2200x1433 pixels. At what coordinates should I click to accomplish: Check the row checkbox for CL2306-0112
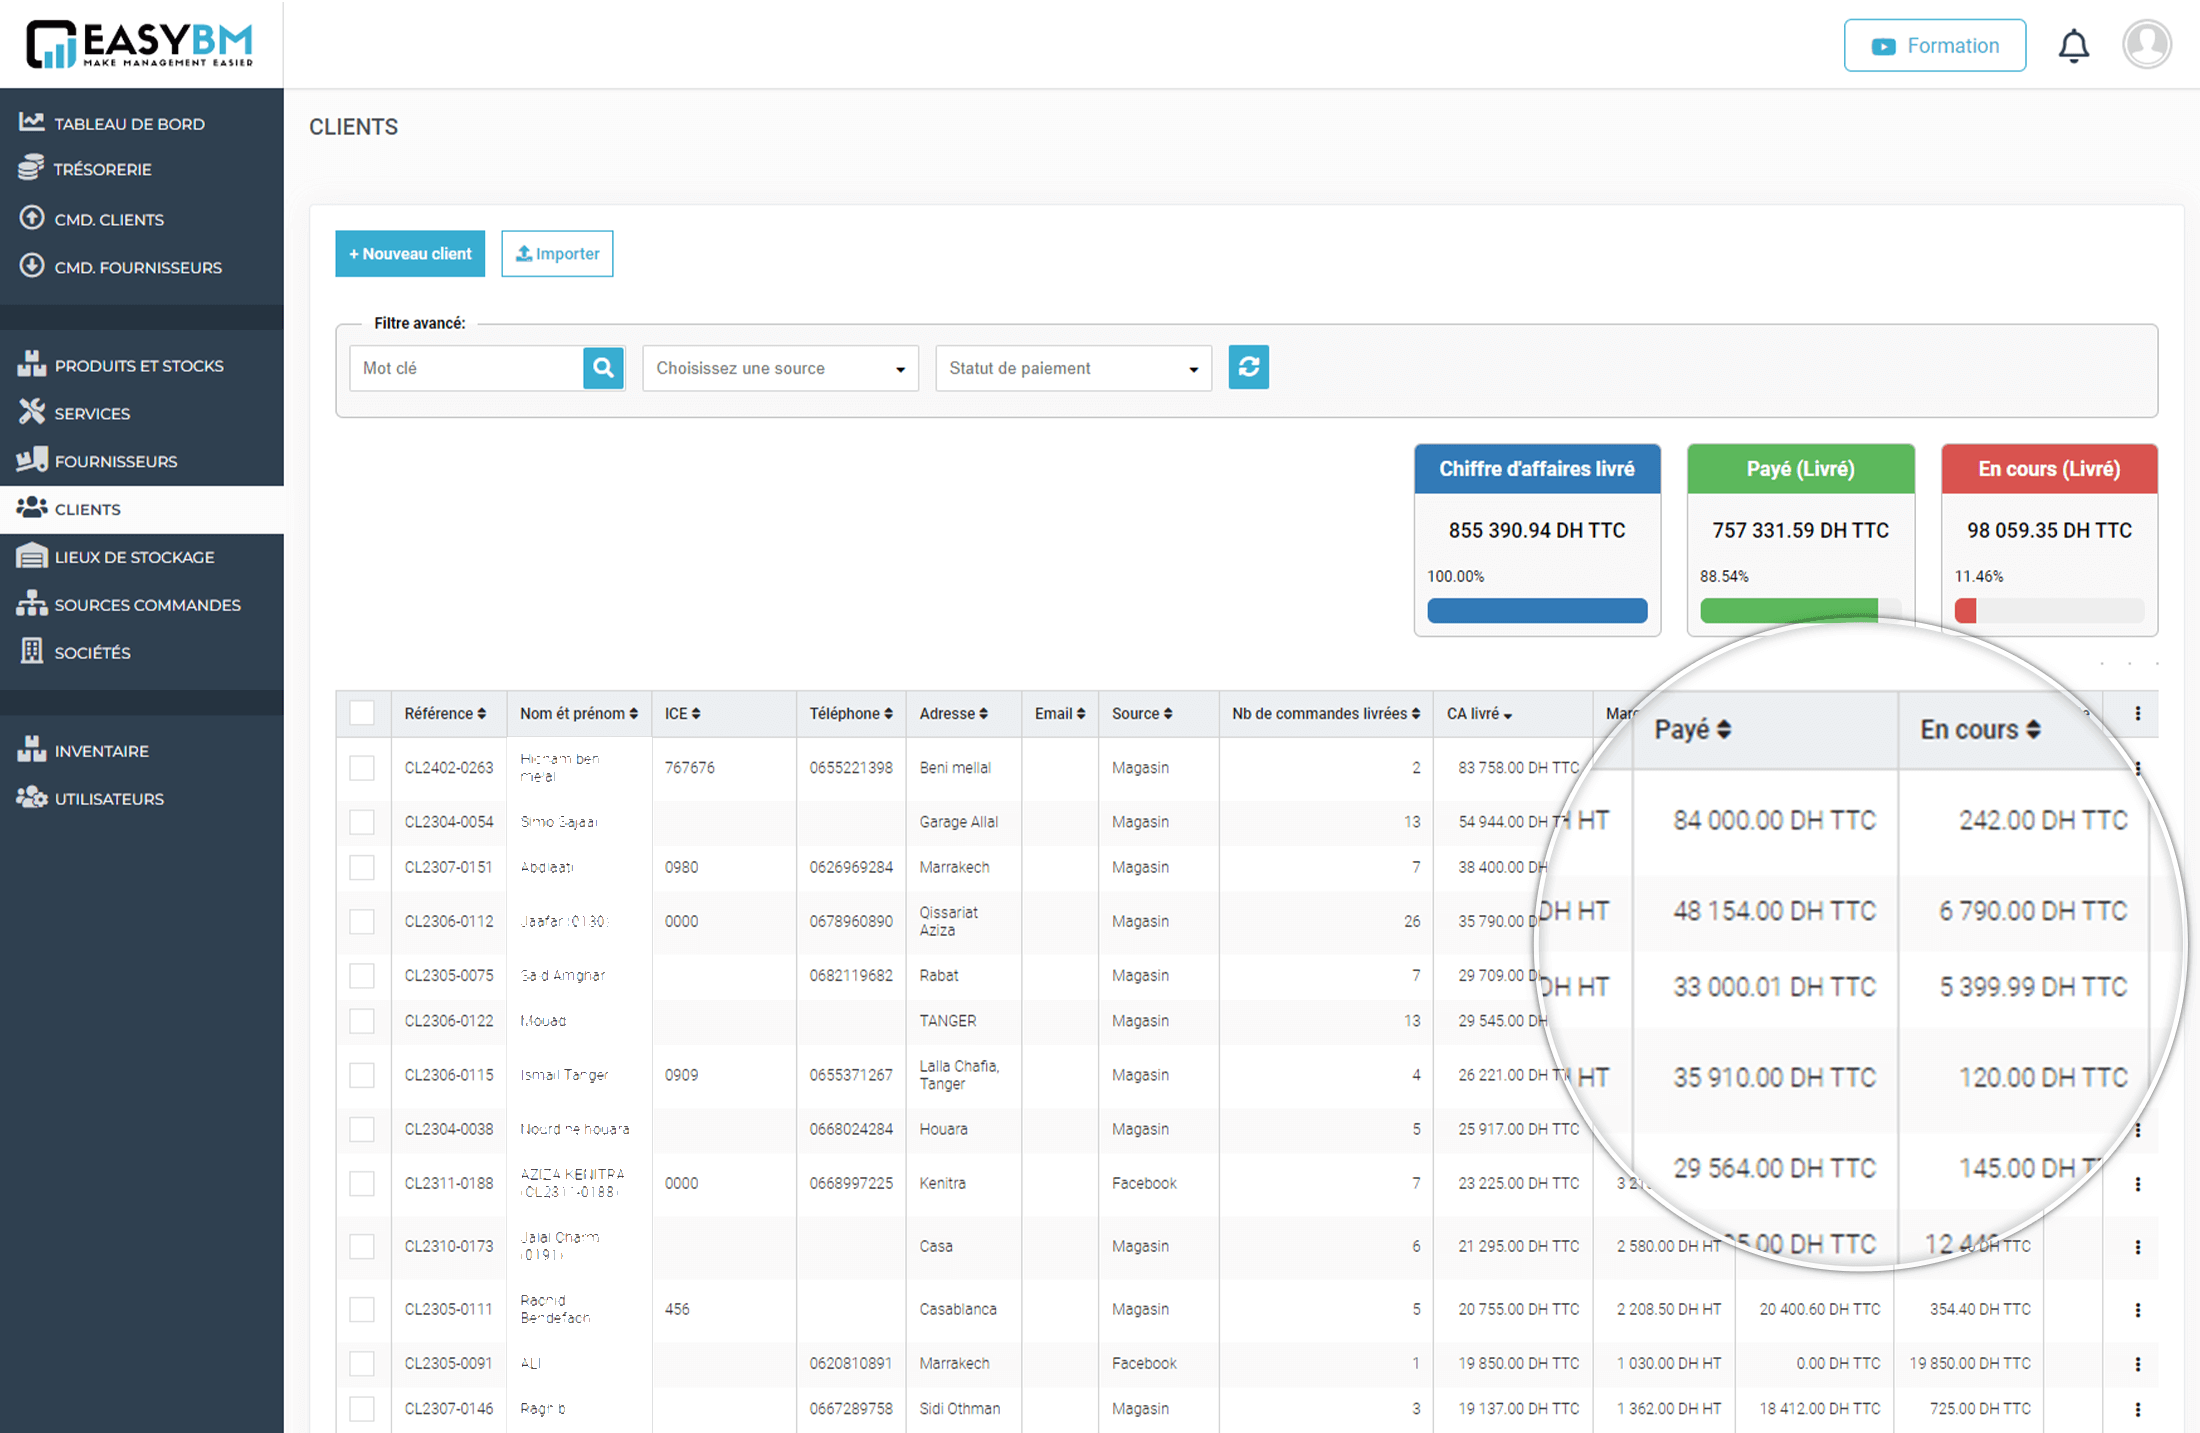coord(362,921)
